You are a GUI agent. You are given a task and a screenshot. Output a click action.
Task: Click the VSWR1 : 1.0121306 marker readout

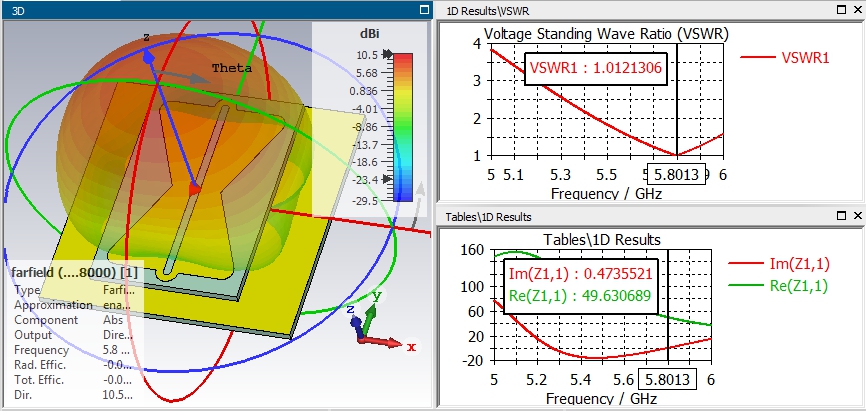pos(595,68)
